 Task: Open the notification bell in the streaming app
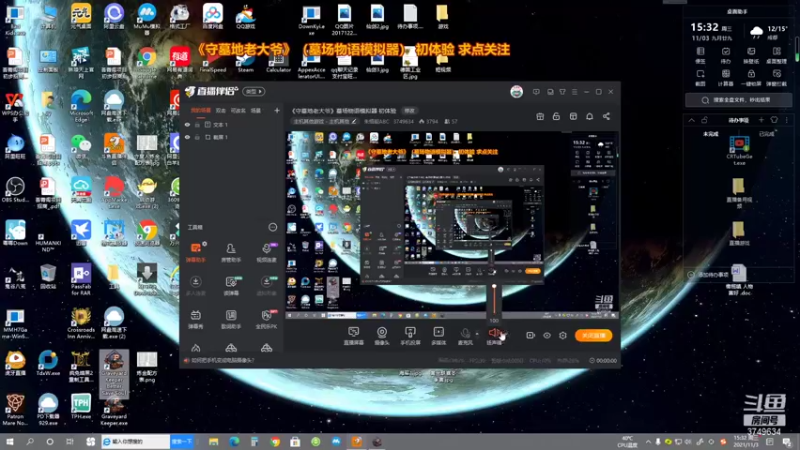tap(589, 116)
